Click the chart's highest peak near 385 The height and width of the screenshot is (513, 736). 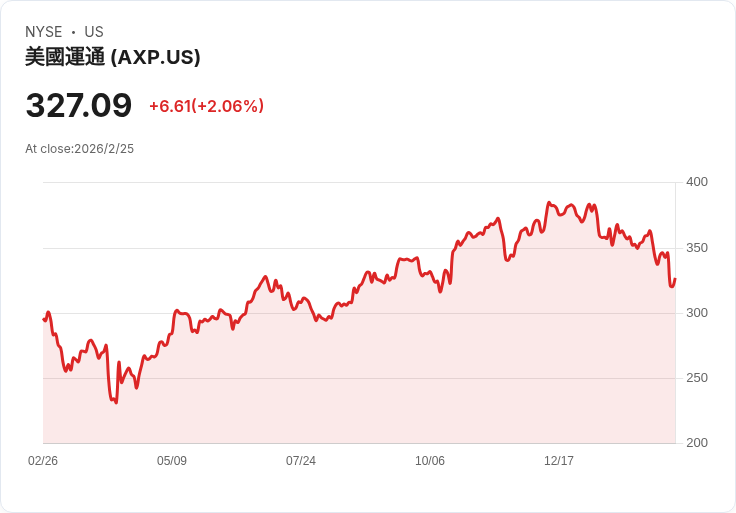549,203
